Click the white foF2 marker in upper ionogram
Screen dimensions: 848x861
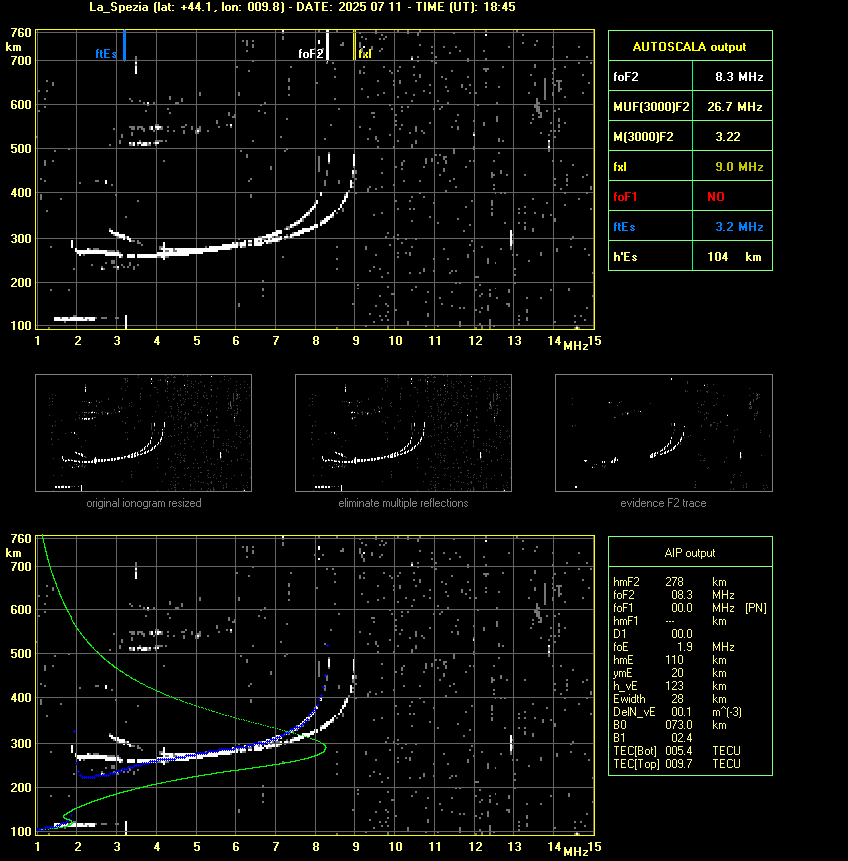327,45
